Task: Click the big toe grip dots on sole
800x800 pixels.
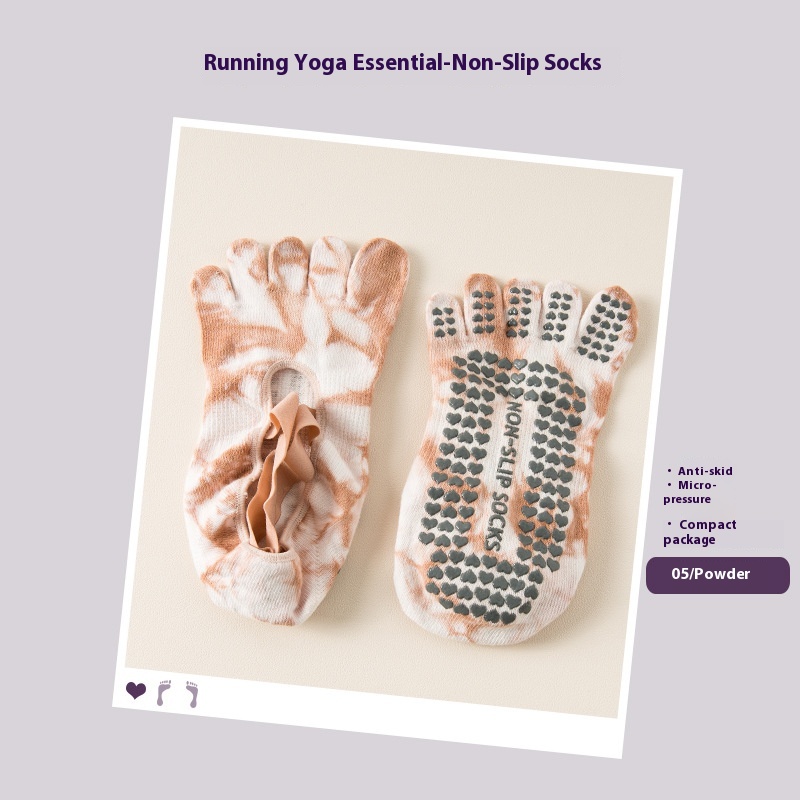Action: (x=606, y=327)
